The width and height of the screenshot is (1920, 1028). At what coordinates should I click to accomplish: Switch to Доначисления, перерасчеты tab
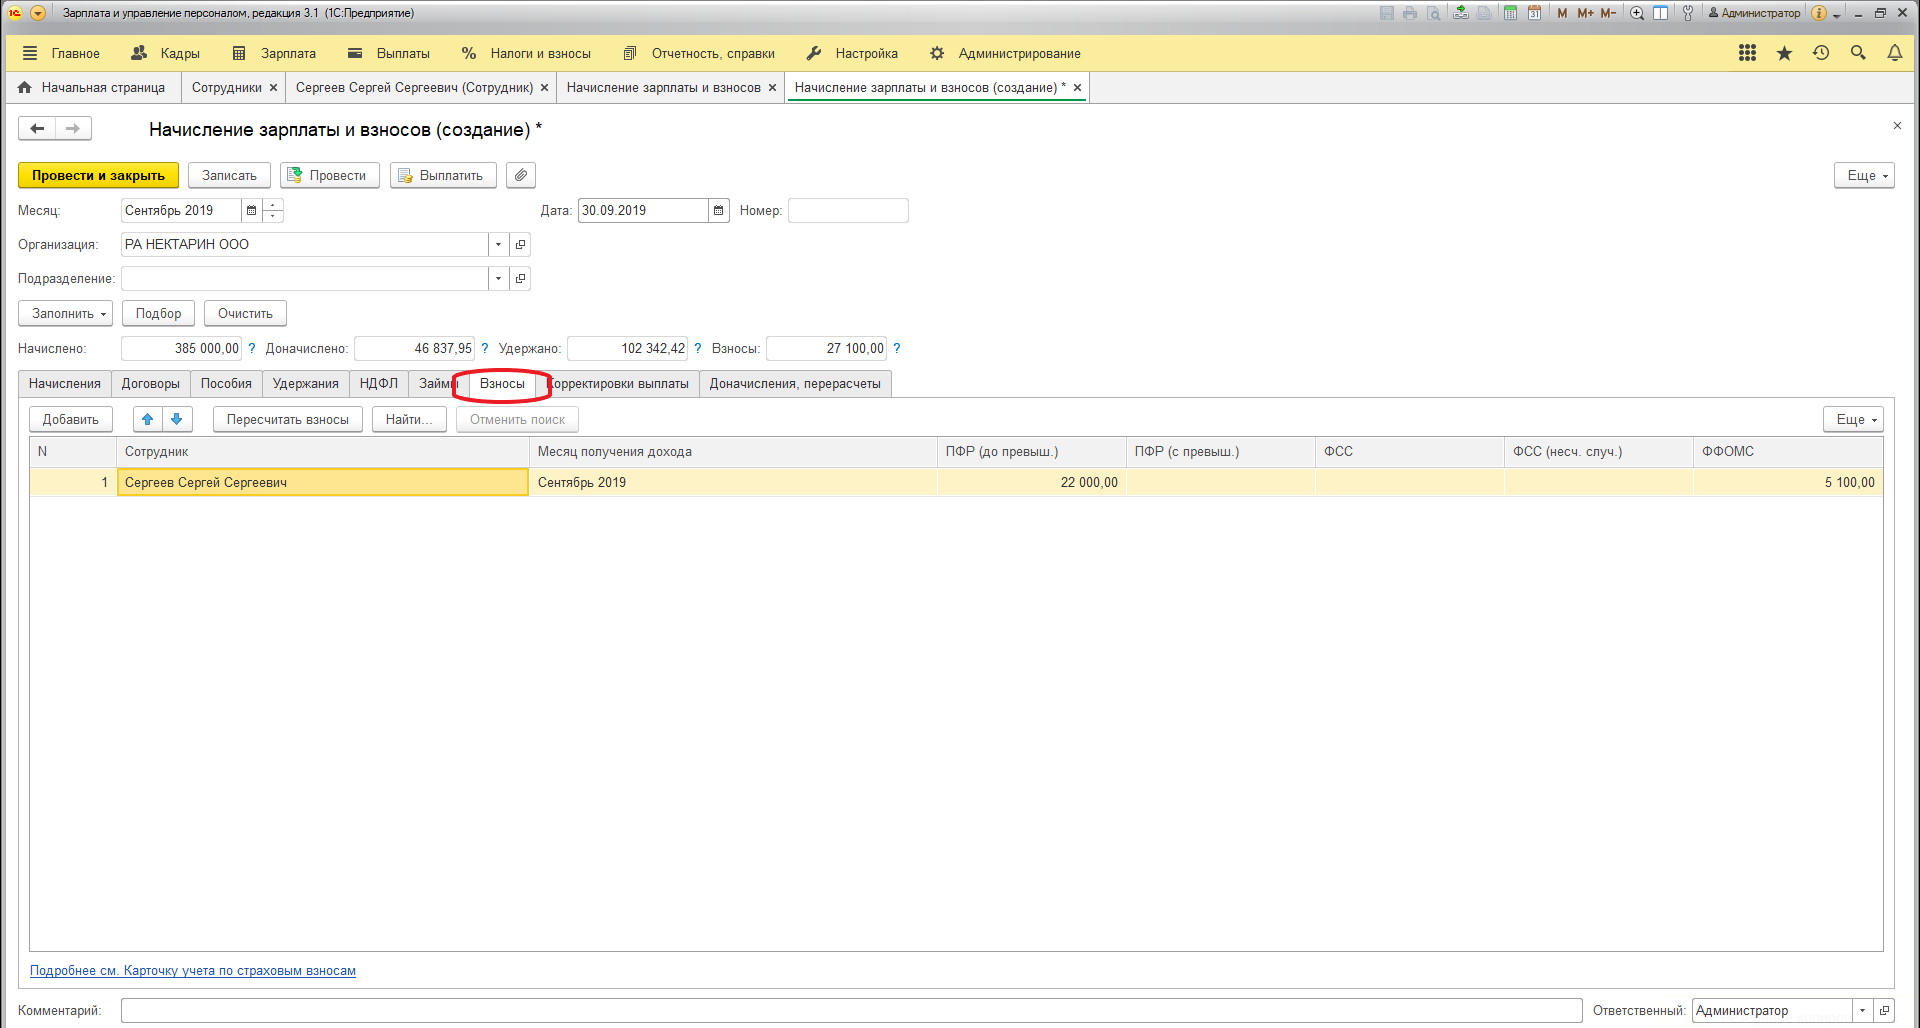[x=795, y=384]
